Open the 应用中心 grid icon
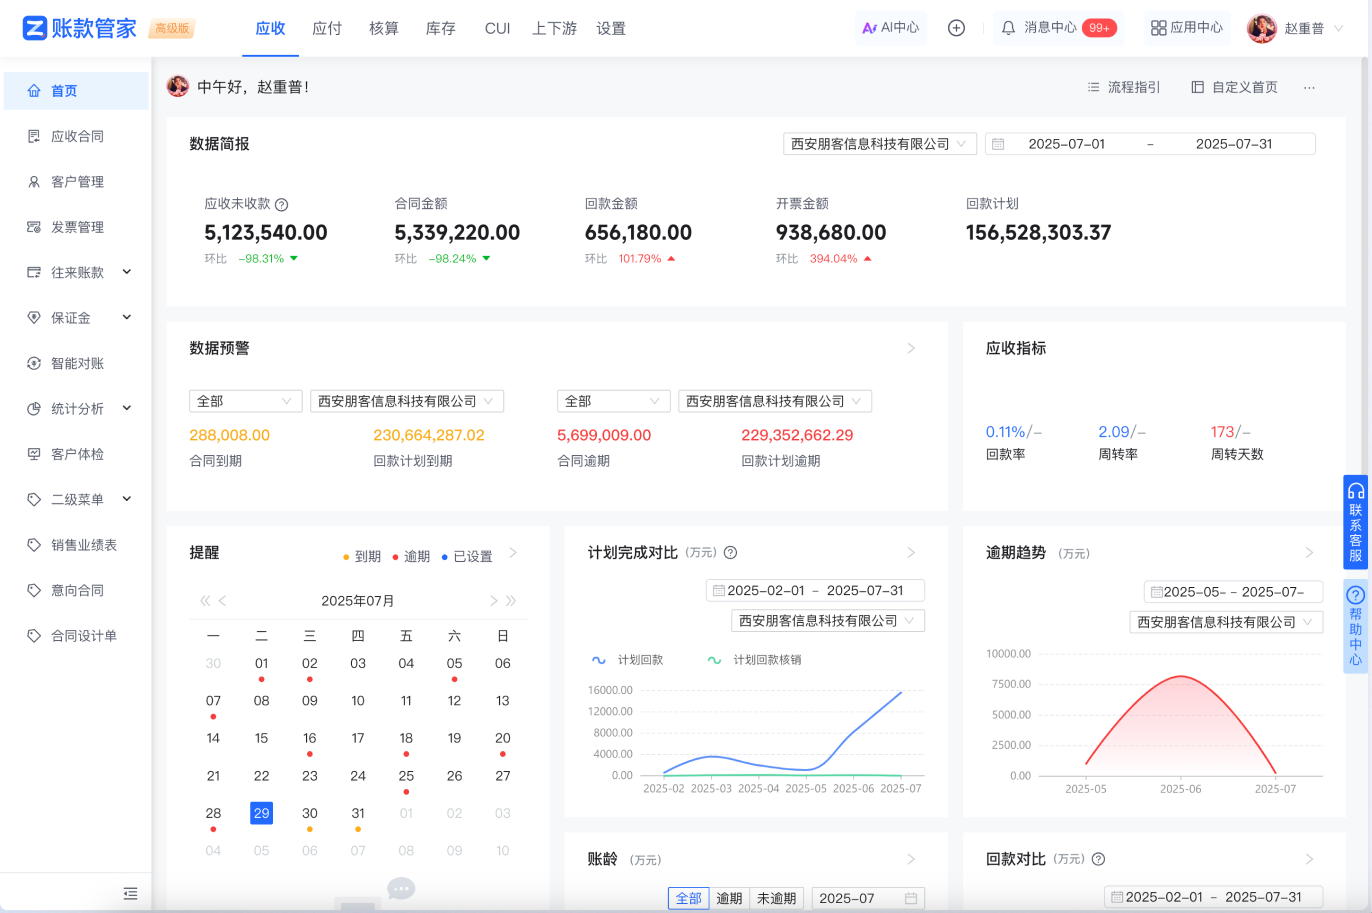The height and width of the screenshot is (913, 1372). point(1158,28)
